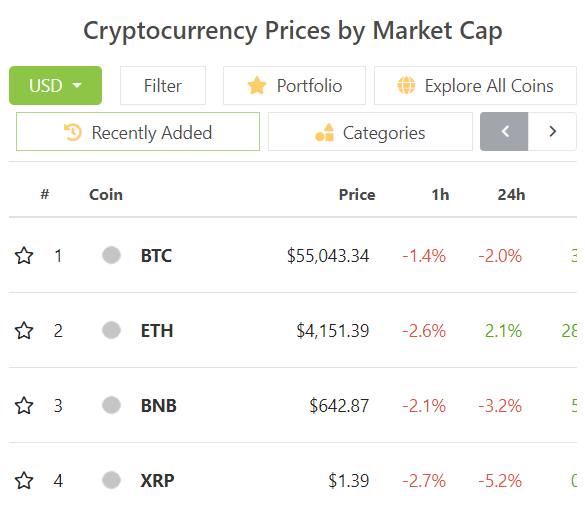Sort by the 1h change column
This screenshot has width=585, height=513.
click(441, 195)
